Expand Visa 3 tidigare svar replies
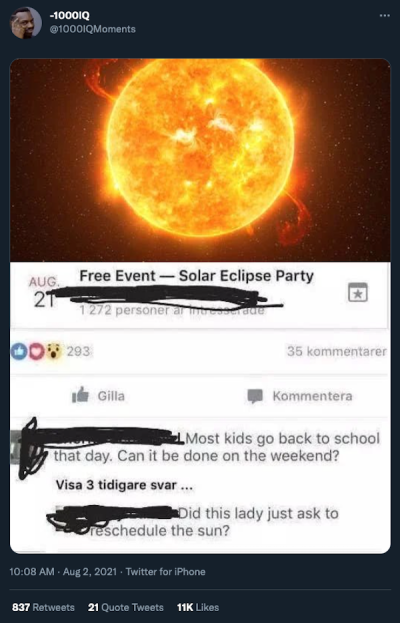 [x=124, y=485]
